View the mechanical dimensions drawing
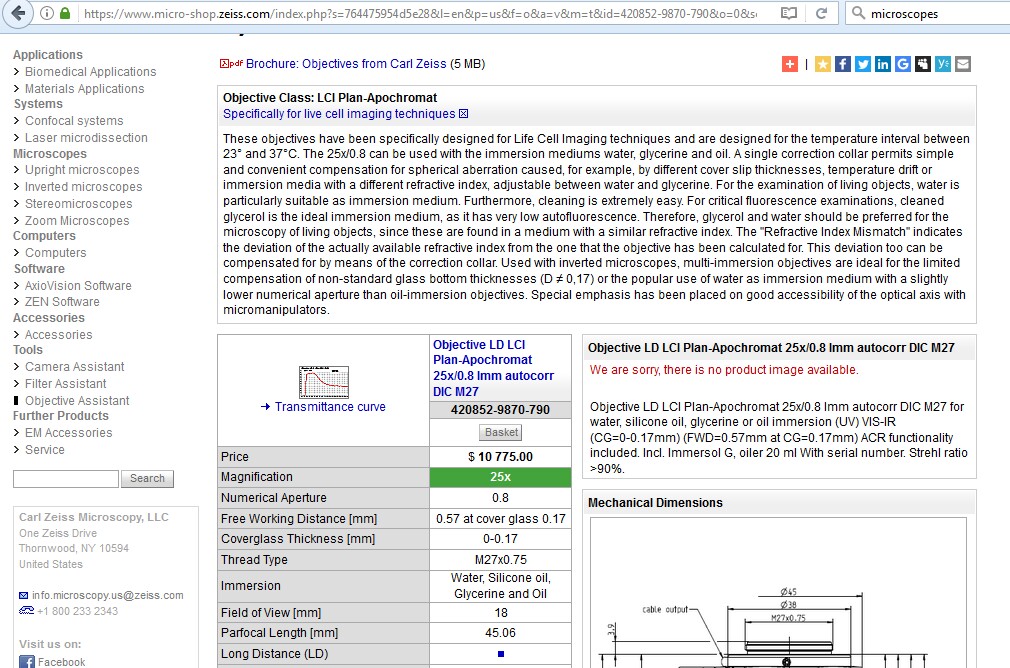The image size is (1010, 668). 778,593
